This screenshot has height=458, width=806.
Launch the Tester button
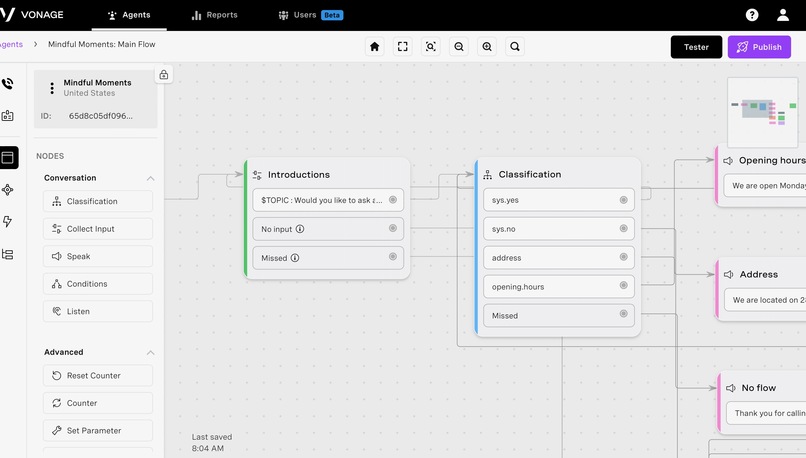(696, 47)
